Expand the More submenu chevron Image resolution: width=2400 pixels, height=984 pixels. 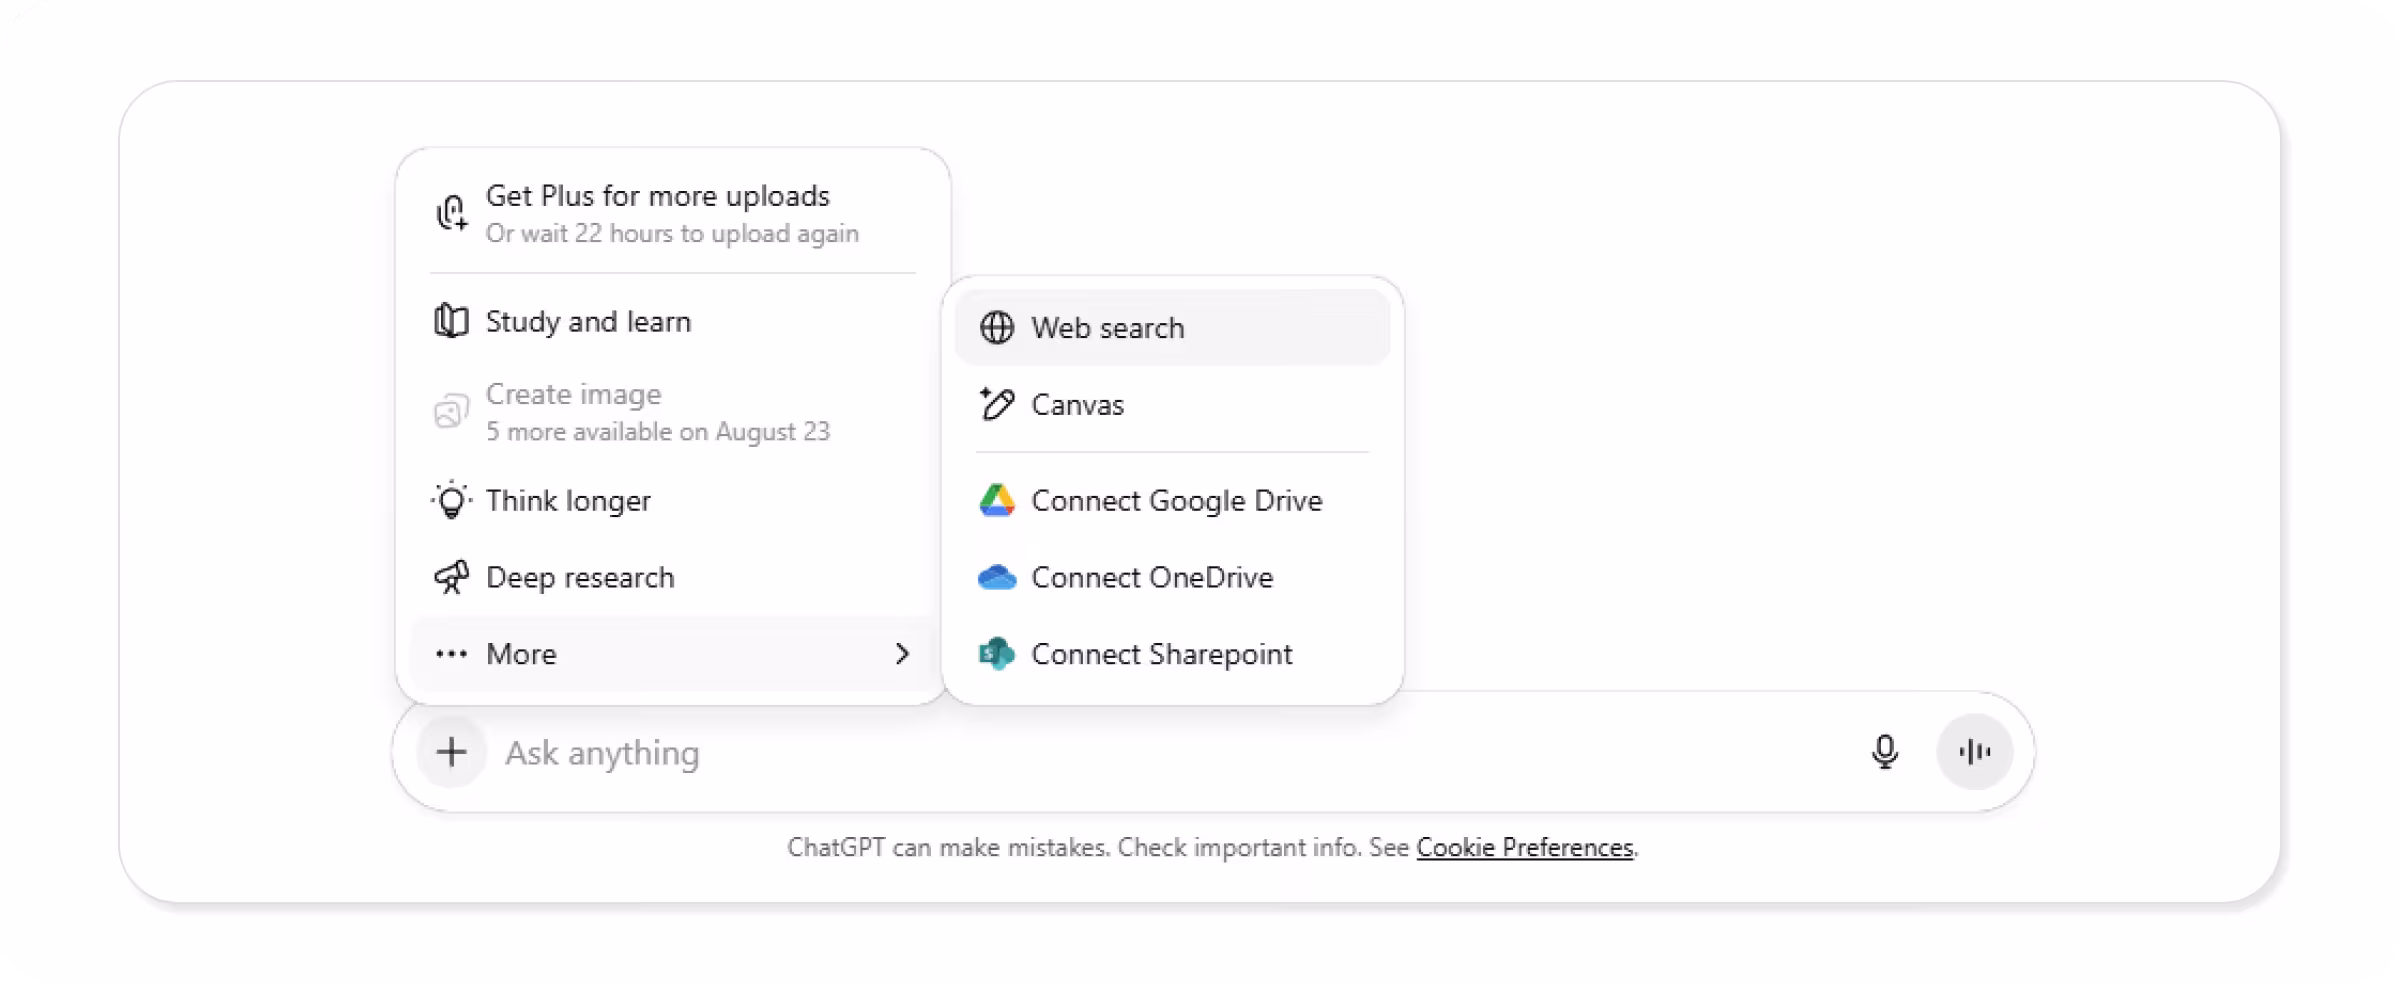tap(903, 654)
